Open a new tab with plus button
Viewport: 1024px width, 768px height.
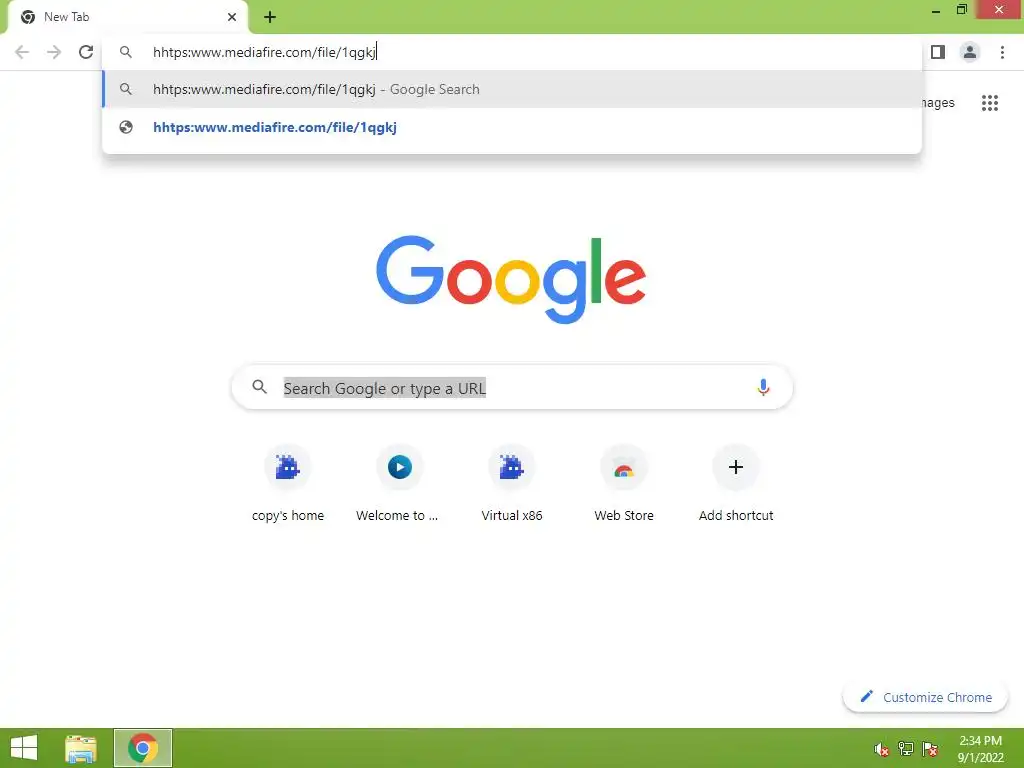click(x=270, y=17)
